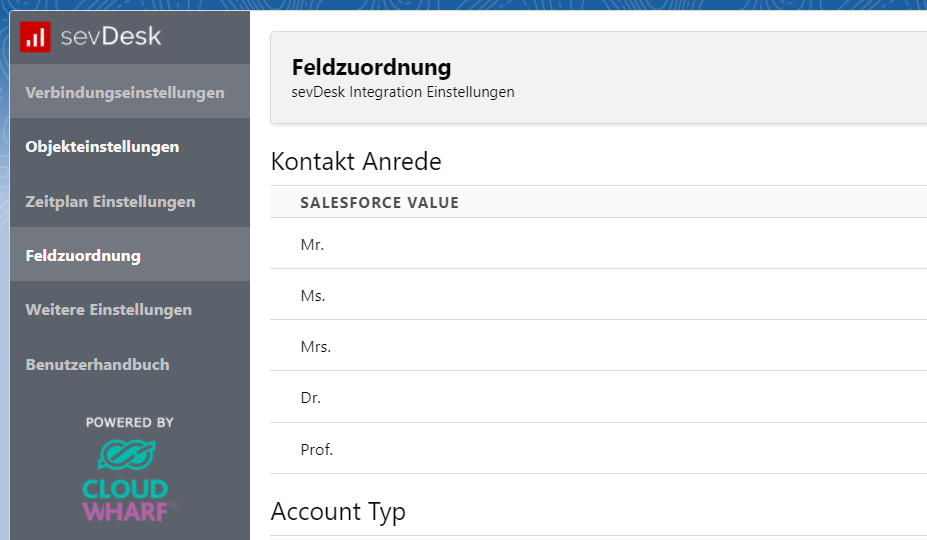Select the Feldzuordnung sidebar item

[x=83, y=256]
